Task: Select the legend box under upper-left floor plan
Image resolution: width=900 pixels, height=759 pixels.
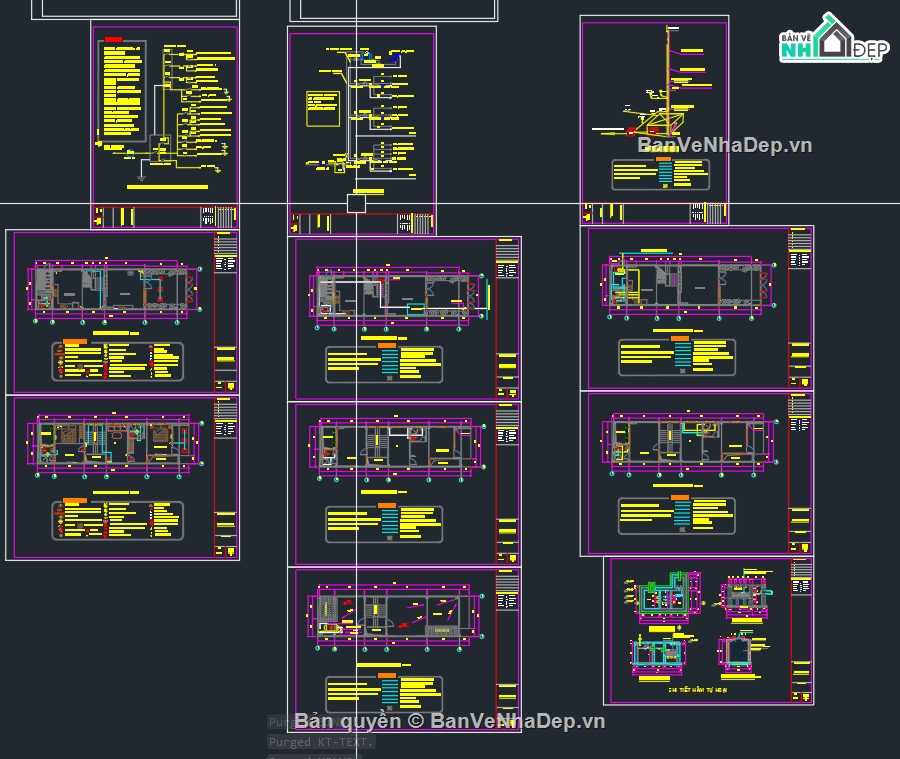Action: tap(118, 361)
